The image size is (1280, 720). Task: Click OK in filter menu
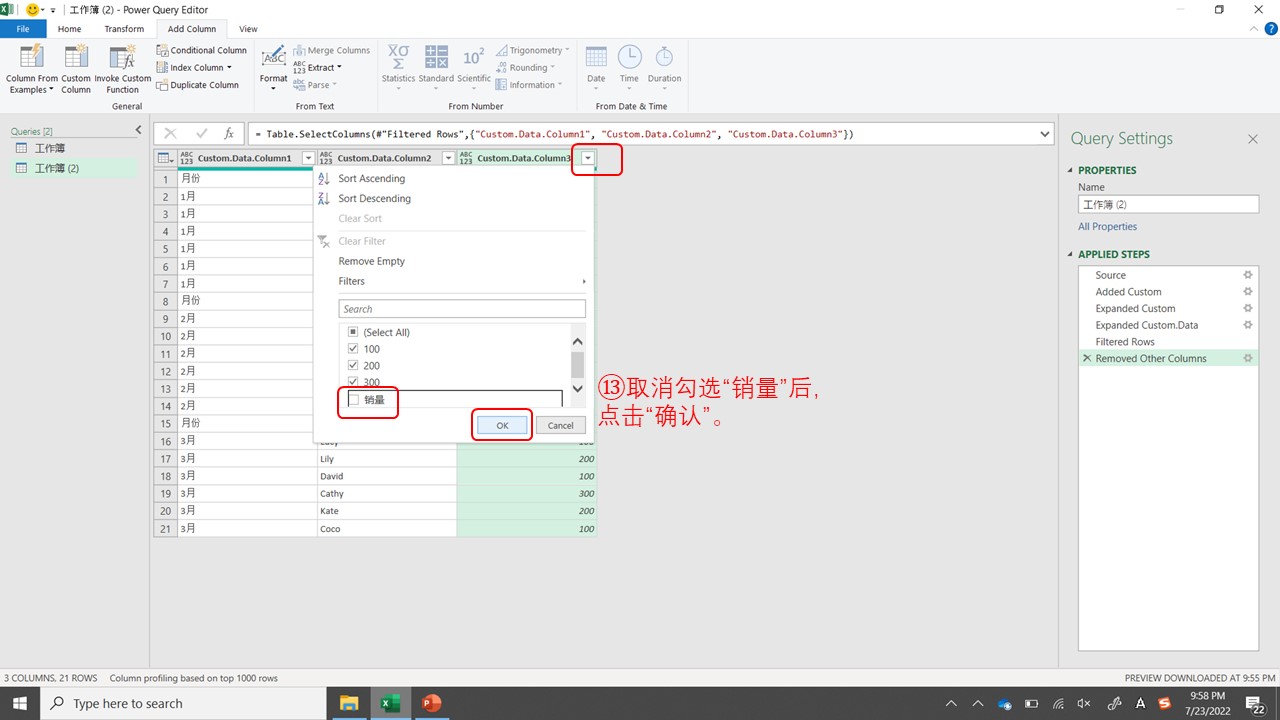(502, 425)
